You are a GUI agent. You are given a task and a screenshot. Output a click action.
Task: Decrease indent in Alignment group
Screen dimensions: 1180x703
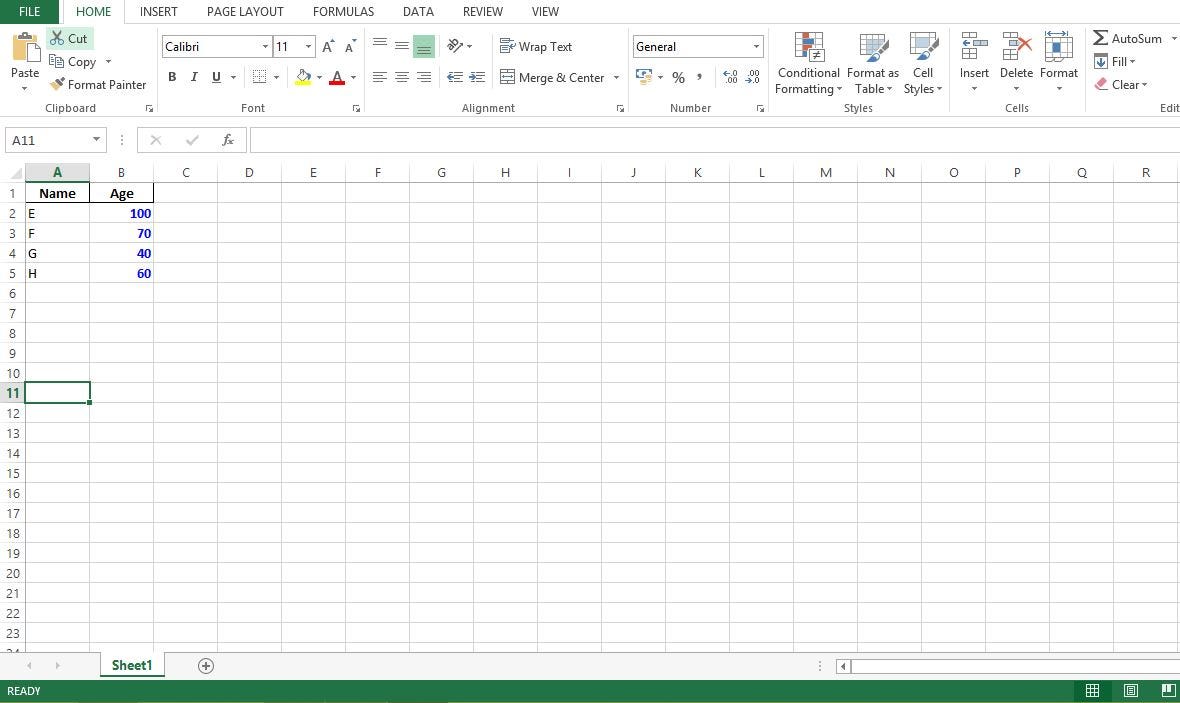point(455,77)
